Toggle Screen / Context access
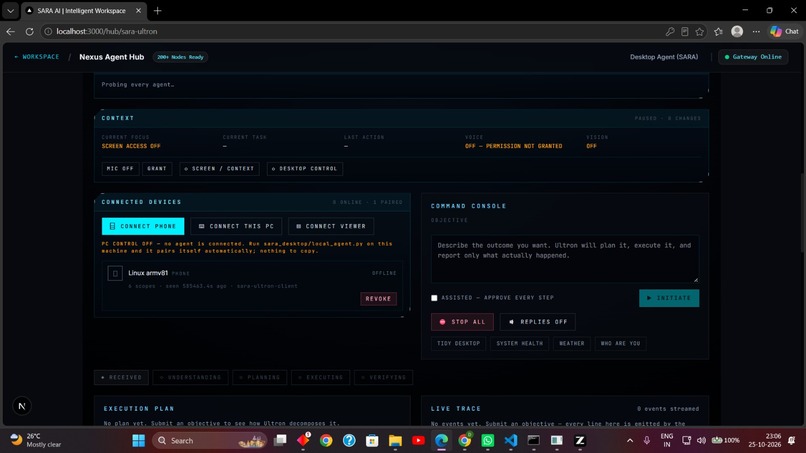This screenshot has height=453, width=806. (x=219, y=169)
